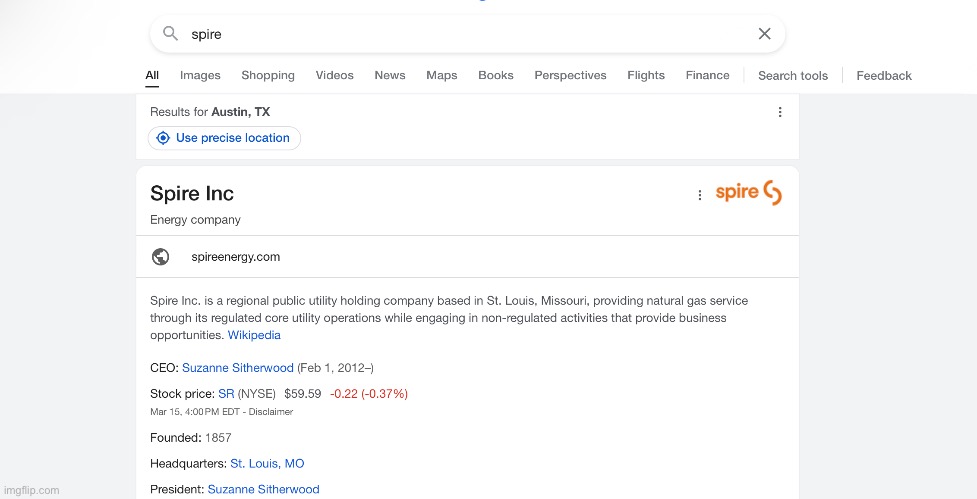977x499 pixels.
Task: Click the Feedback link
Action: tap(884, 76)
